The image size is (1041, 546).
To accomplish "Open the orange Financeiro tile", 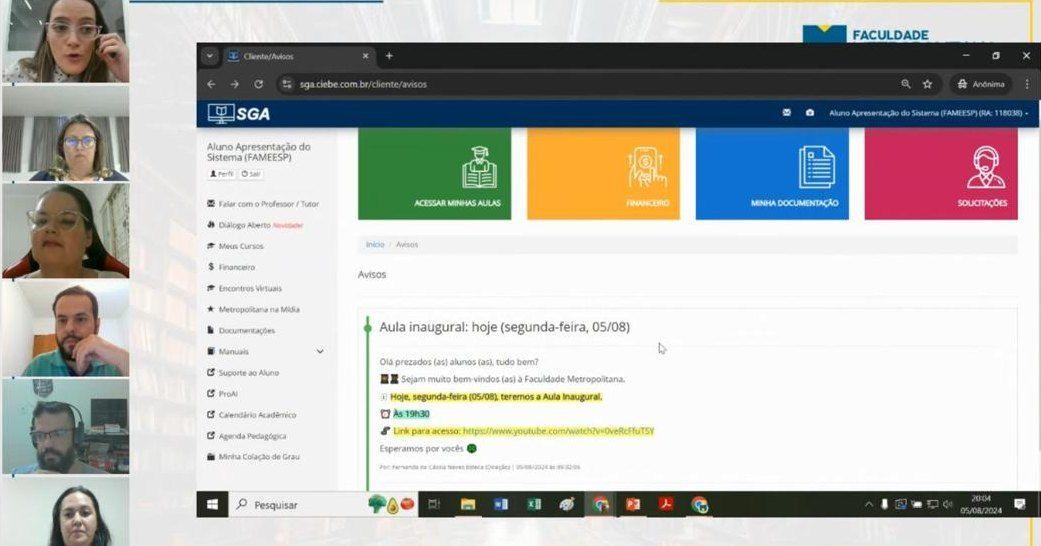I will pyautogui.click(x=603, y=173).
